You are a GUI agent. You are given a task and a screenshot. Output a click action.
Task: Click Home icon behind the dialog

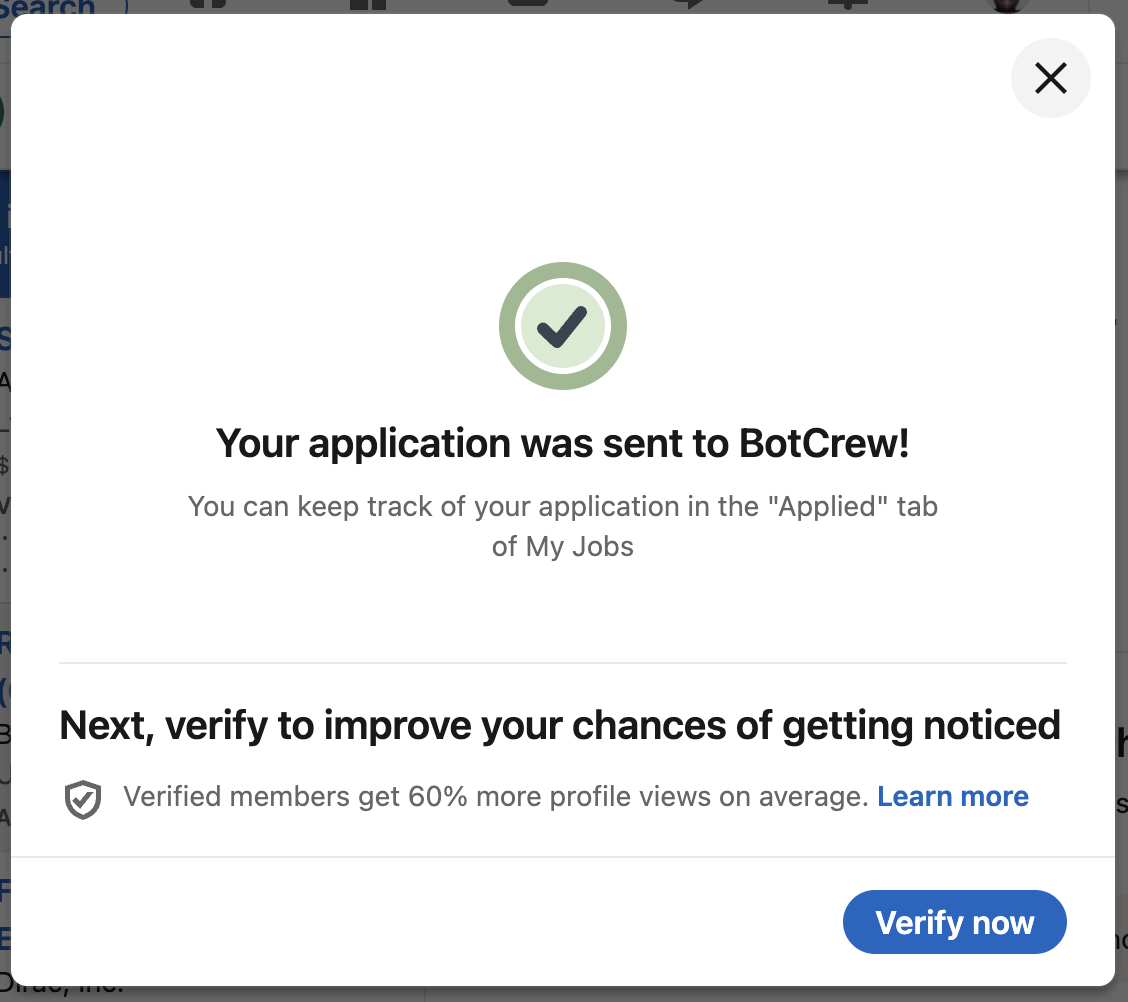pyautogui.click(x=209, y=4)
